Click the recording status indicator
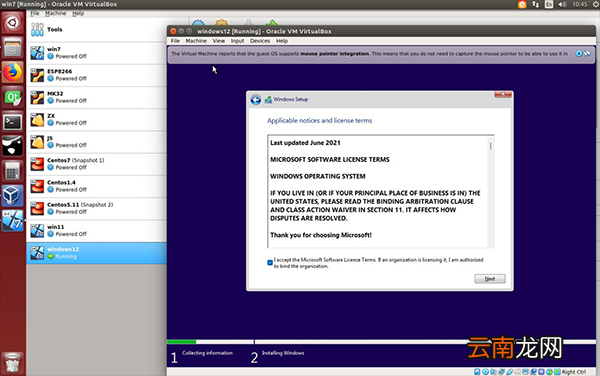This screenshot has width=600, height=376. click(533, 372)
